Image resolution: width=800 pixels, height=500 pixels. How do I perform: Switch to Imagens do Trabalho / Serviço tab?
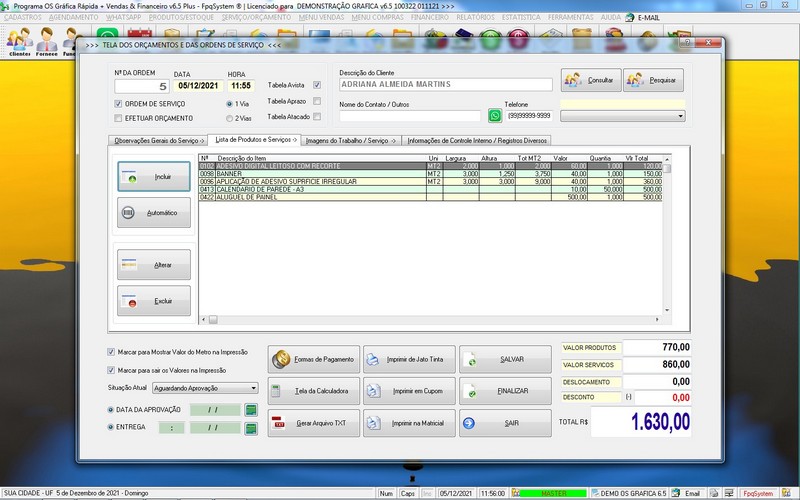click(x=351, y=140)
